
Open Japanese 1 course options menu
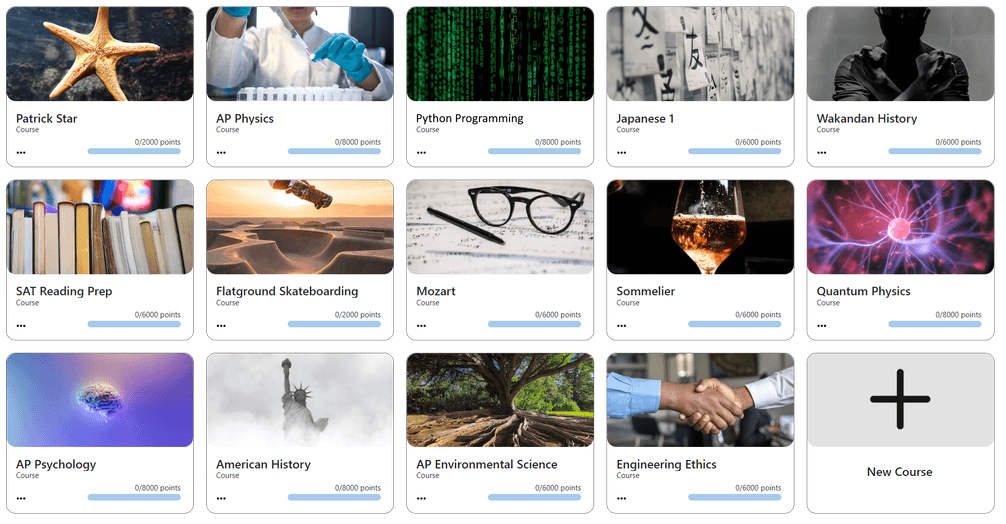pos(622,153)
